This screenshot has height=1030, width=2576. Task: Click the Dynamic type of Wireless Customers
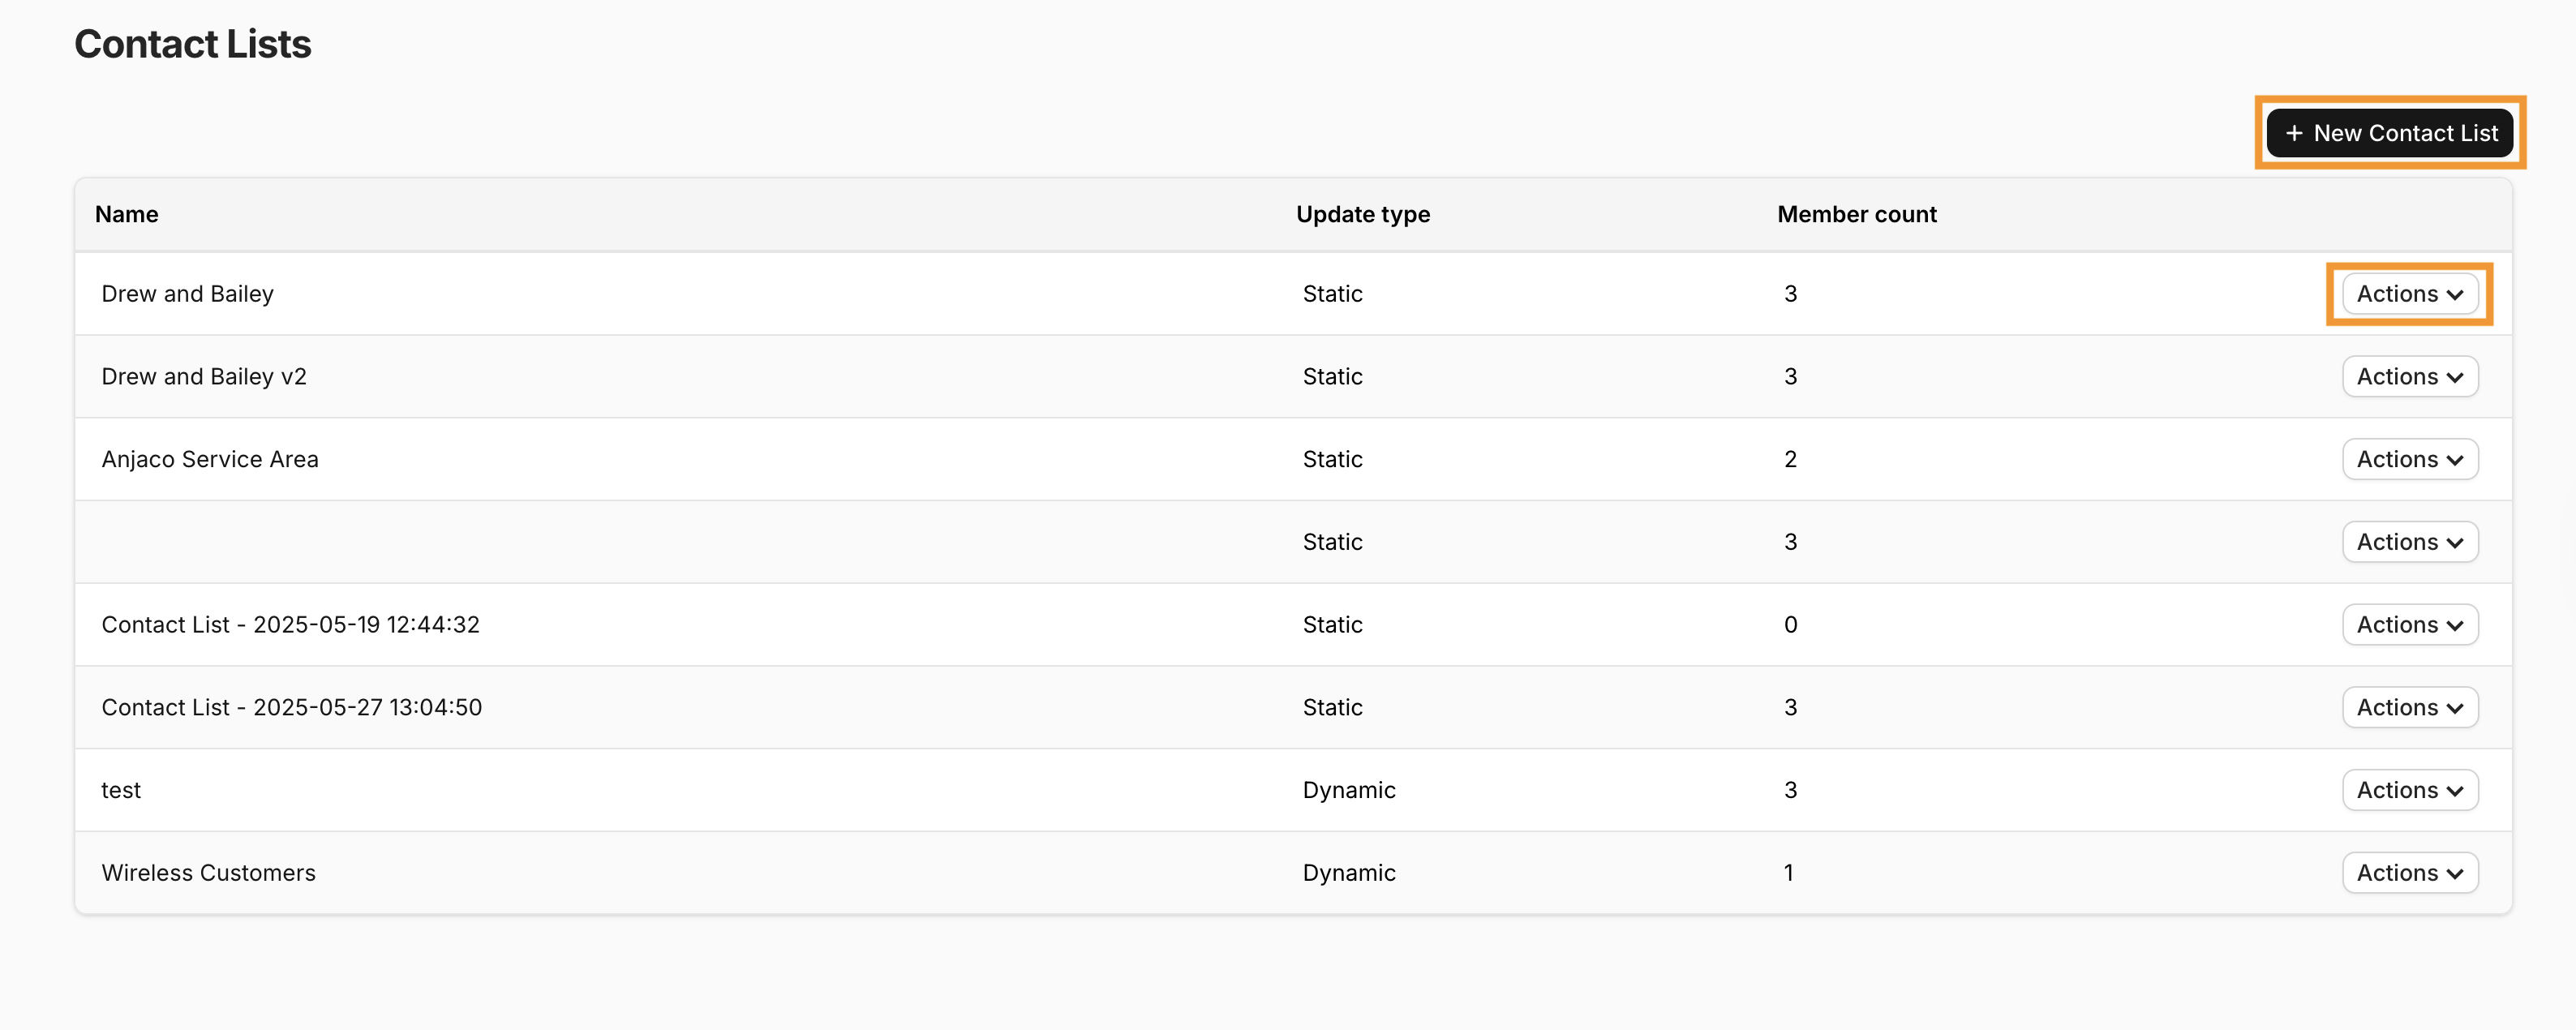1348,873
